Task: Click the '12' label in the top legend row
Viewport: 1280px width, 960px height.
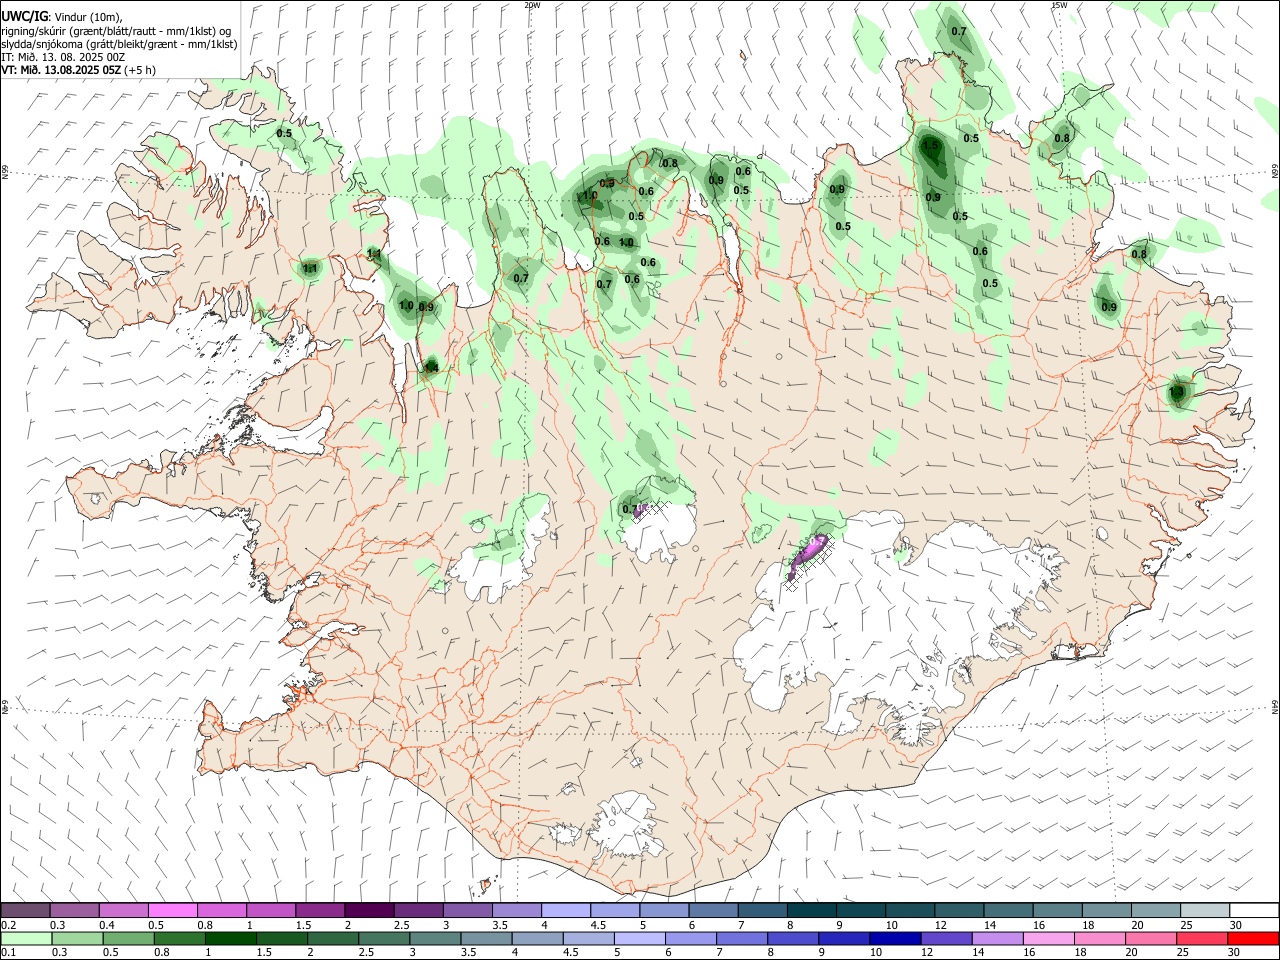Action: [941, 925]
